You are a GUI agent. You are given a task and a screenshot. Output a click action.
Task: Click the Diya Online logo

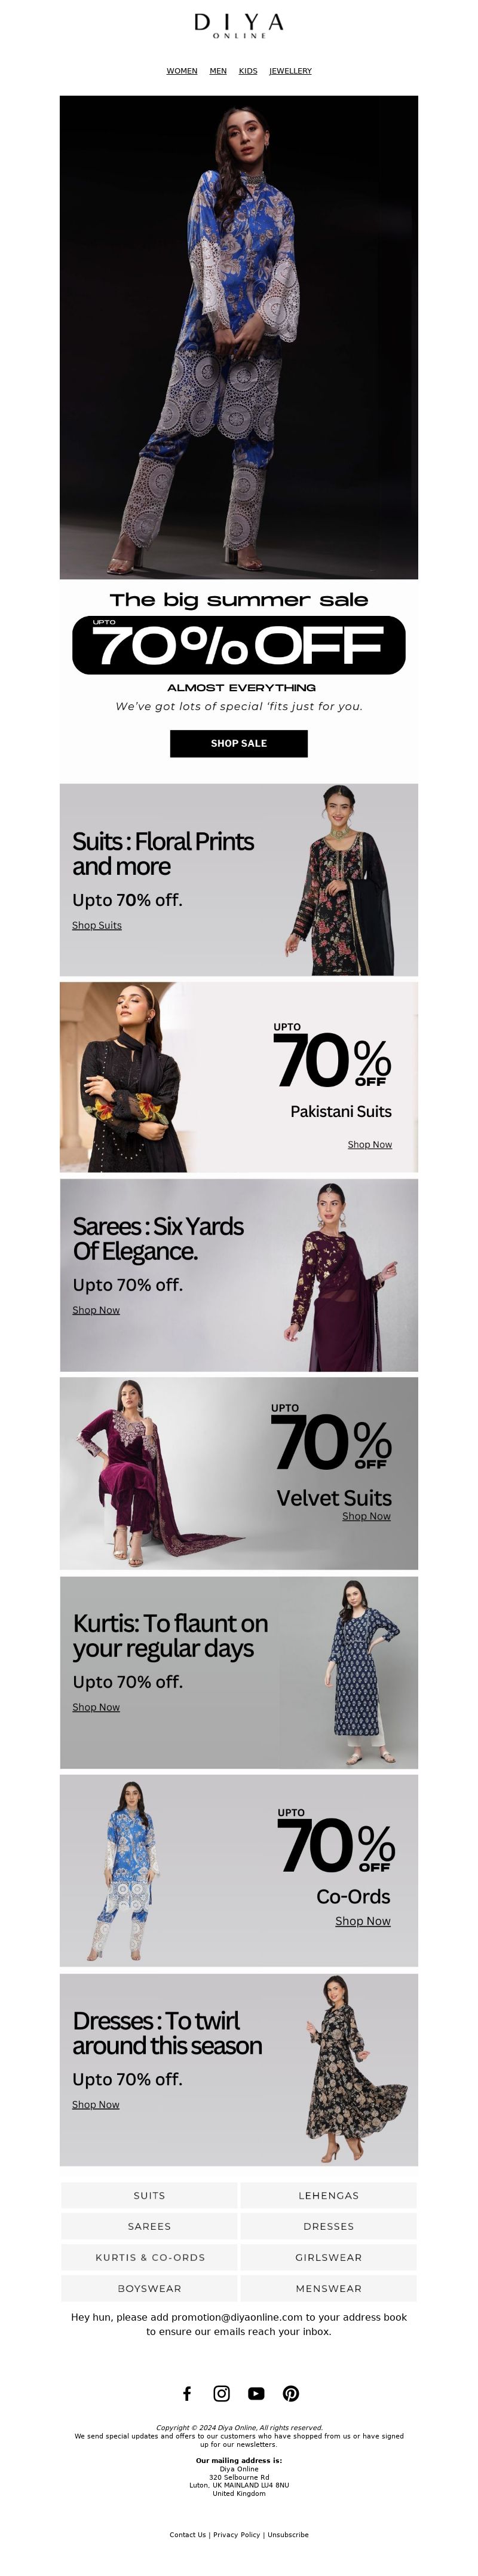[x=239, y=25]
